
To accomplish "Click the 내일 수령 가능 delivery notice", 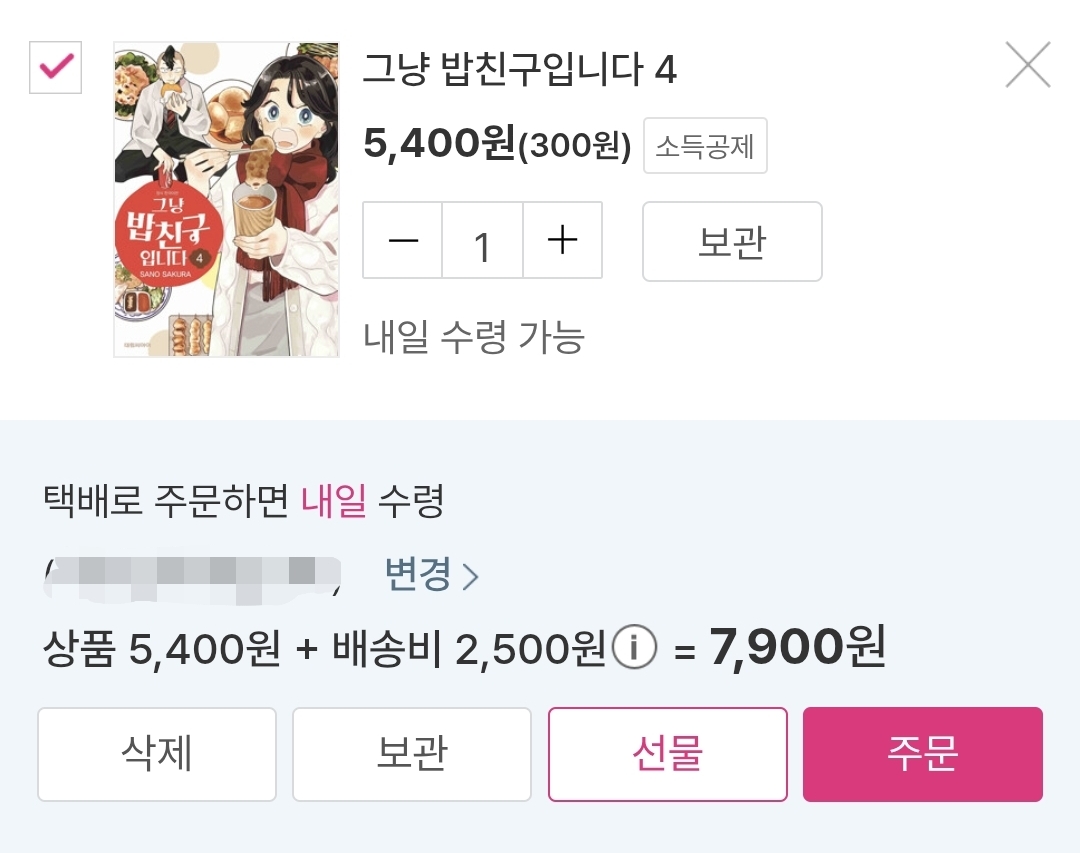I will pos(474,337).
